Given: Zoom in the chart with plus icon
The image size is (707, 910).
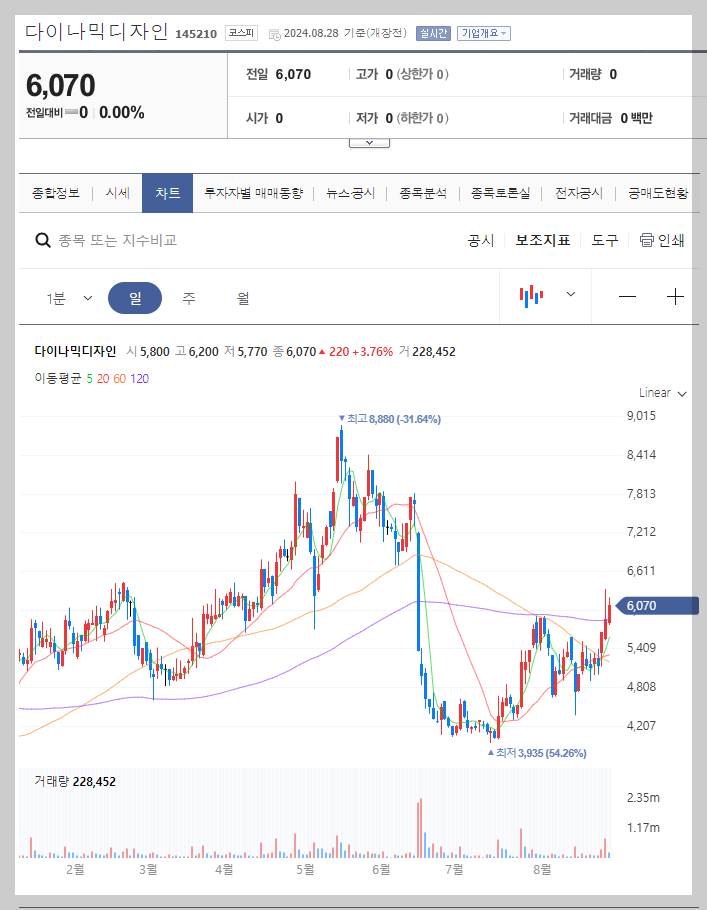Looking at the screenshot, I should pyautogui.click(x=676, y=297).
